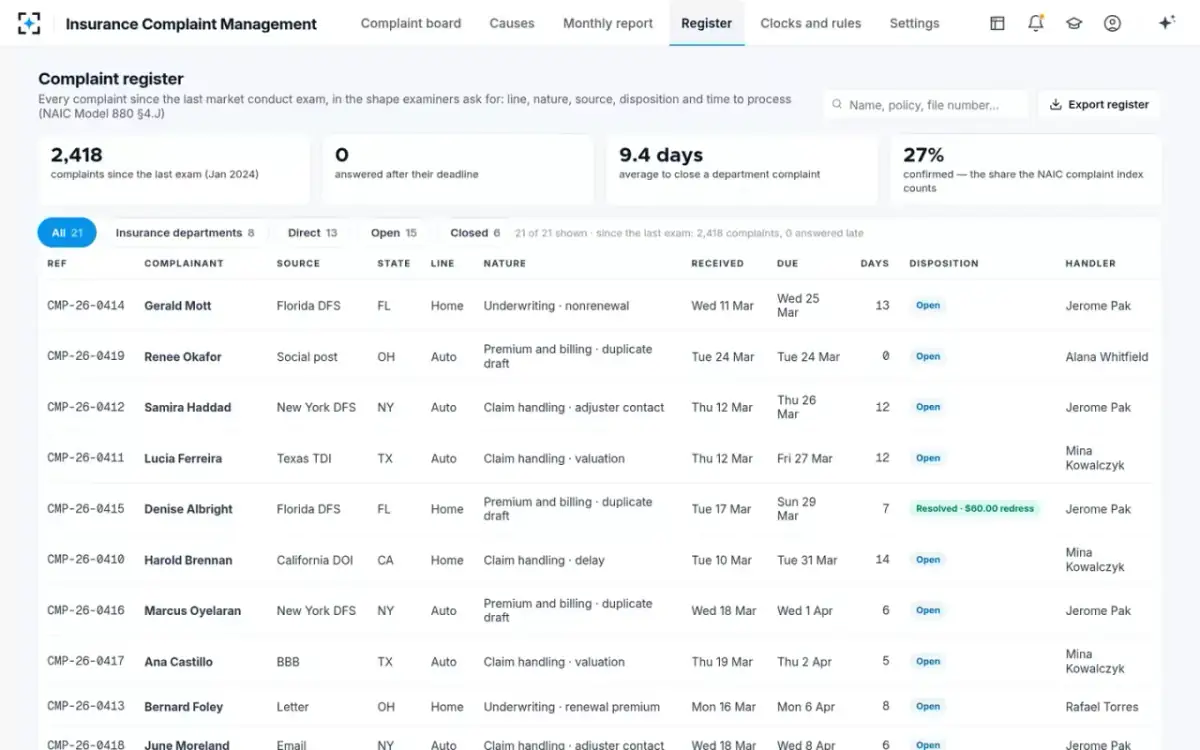Click Underwriting · nonrenewal nature

coord(556,306)
